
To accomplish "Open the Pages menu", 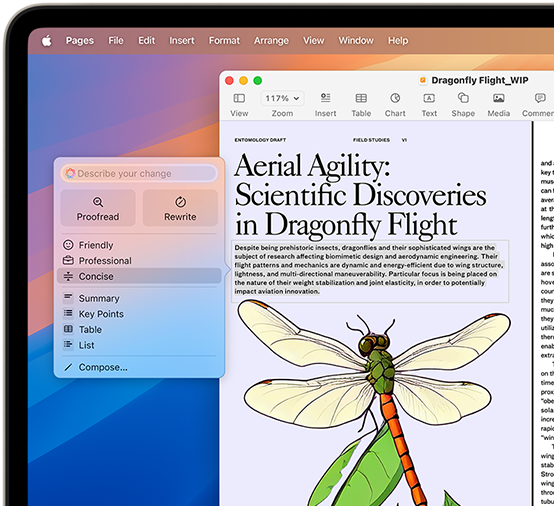I will [80, 41].
